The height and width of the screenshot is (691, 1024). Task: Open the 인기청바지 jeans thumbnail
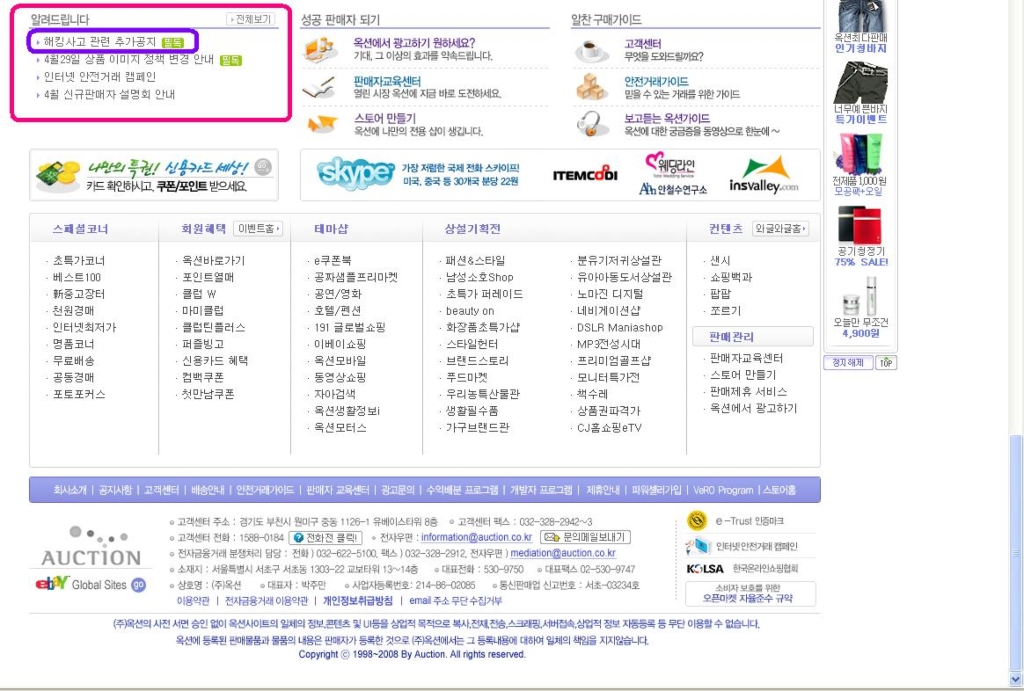pyautogui.click(x=861, y=16)
